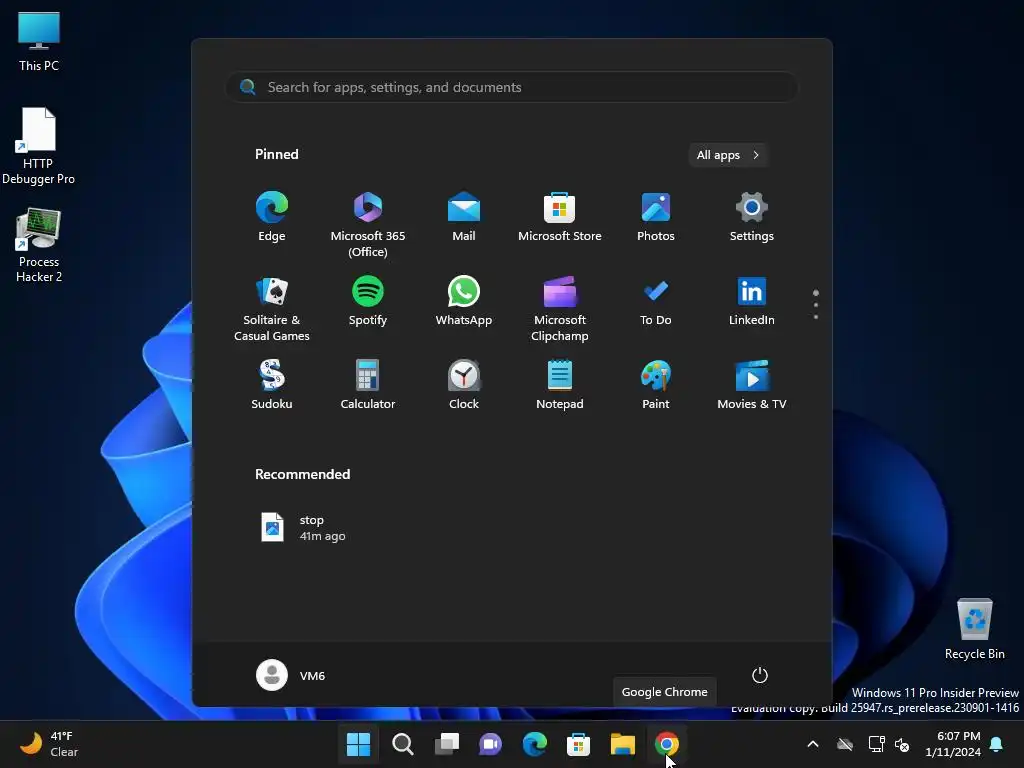Launch Microsoft 365 (Office)
Screen dimensions: 1024x768
368,225
